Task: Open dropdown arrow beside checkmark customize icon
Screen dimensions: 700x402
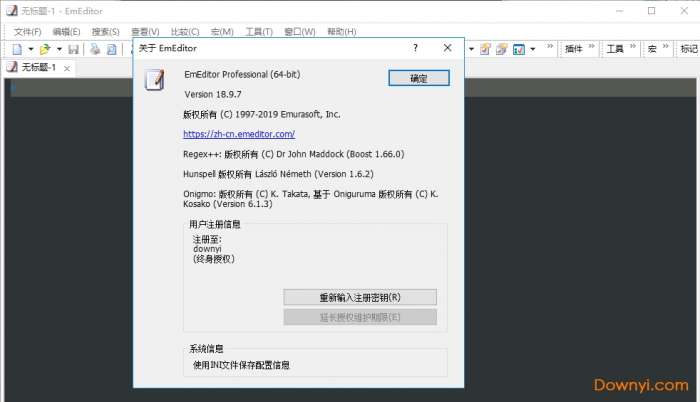Action: [x=533, y=49]
